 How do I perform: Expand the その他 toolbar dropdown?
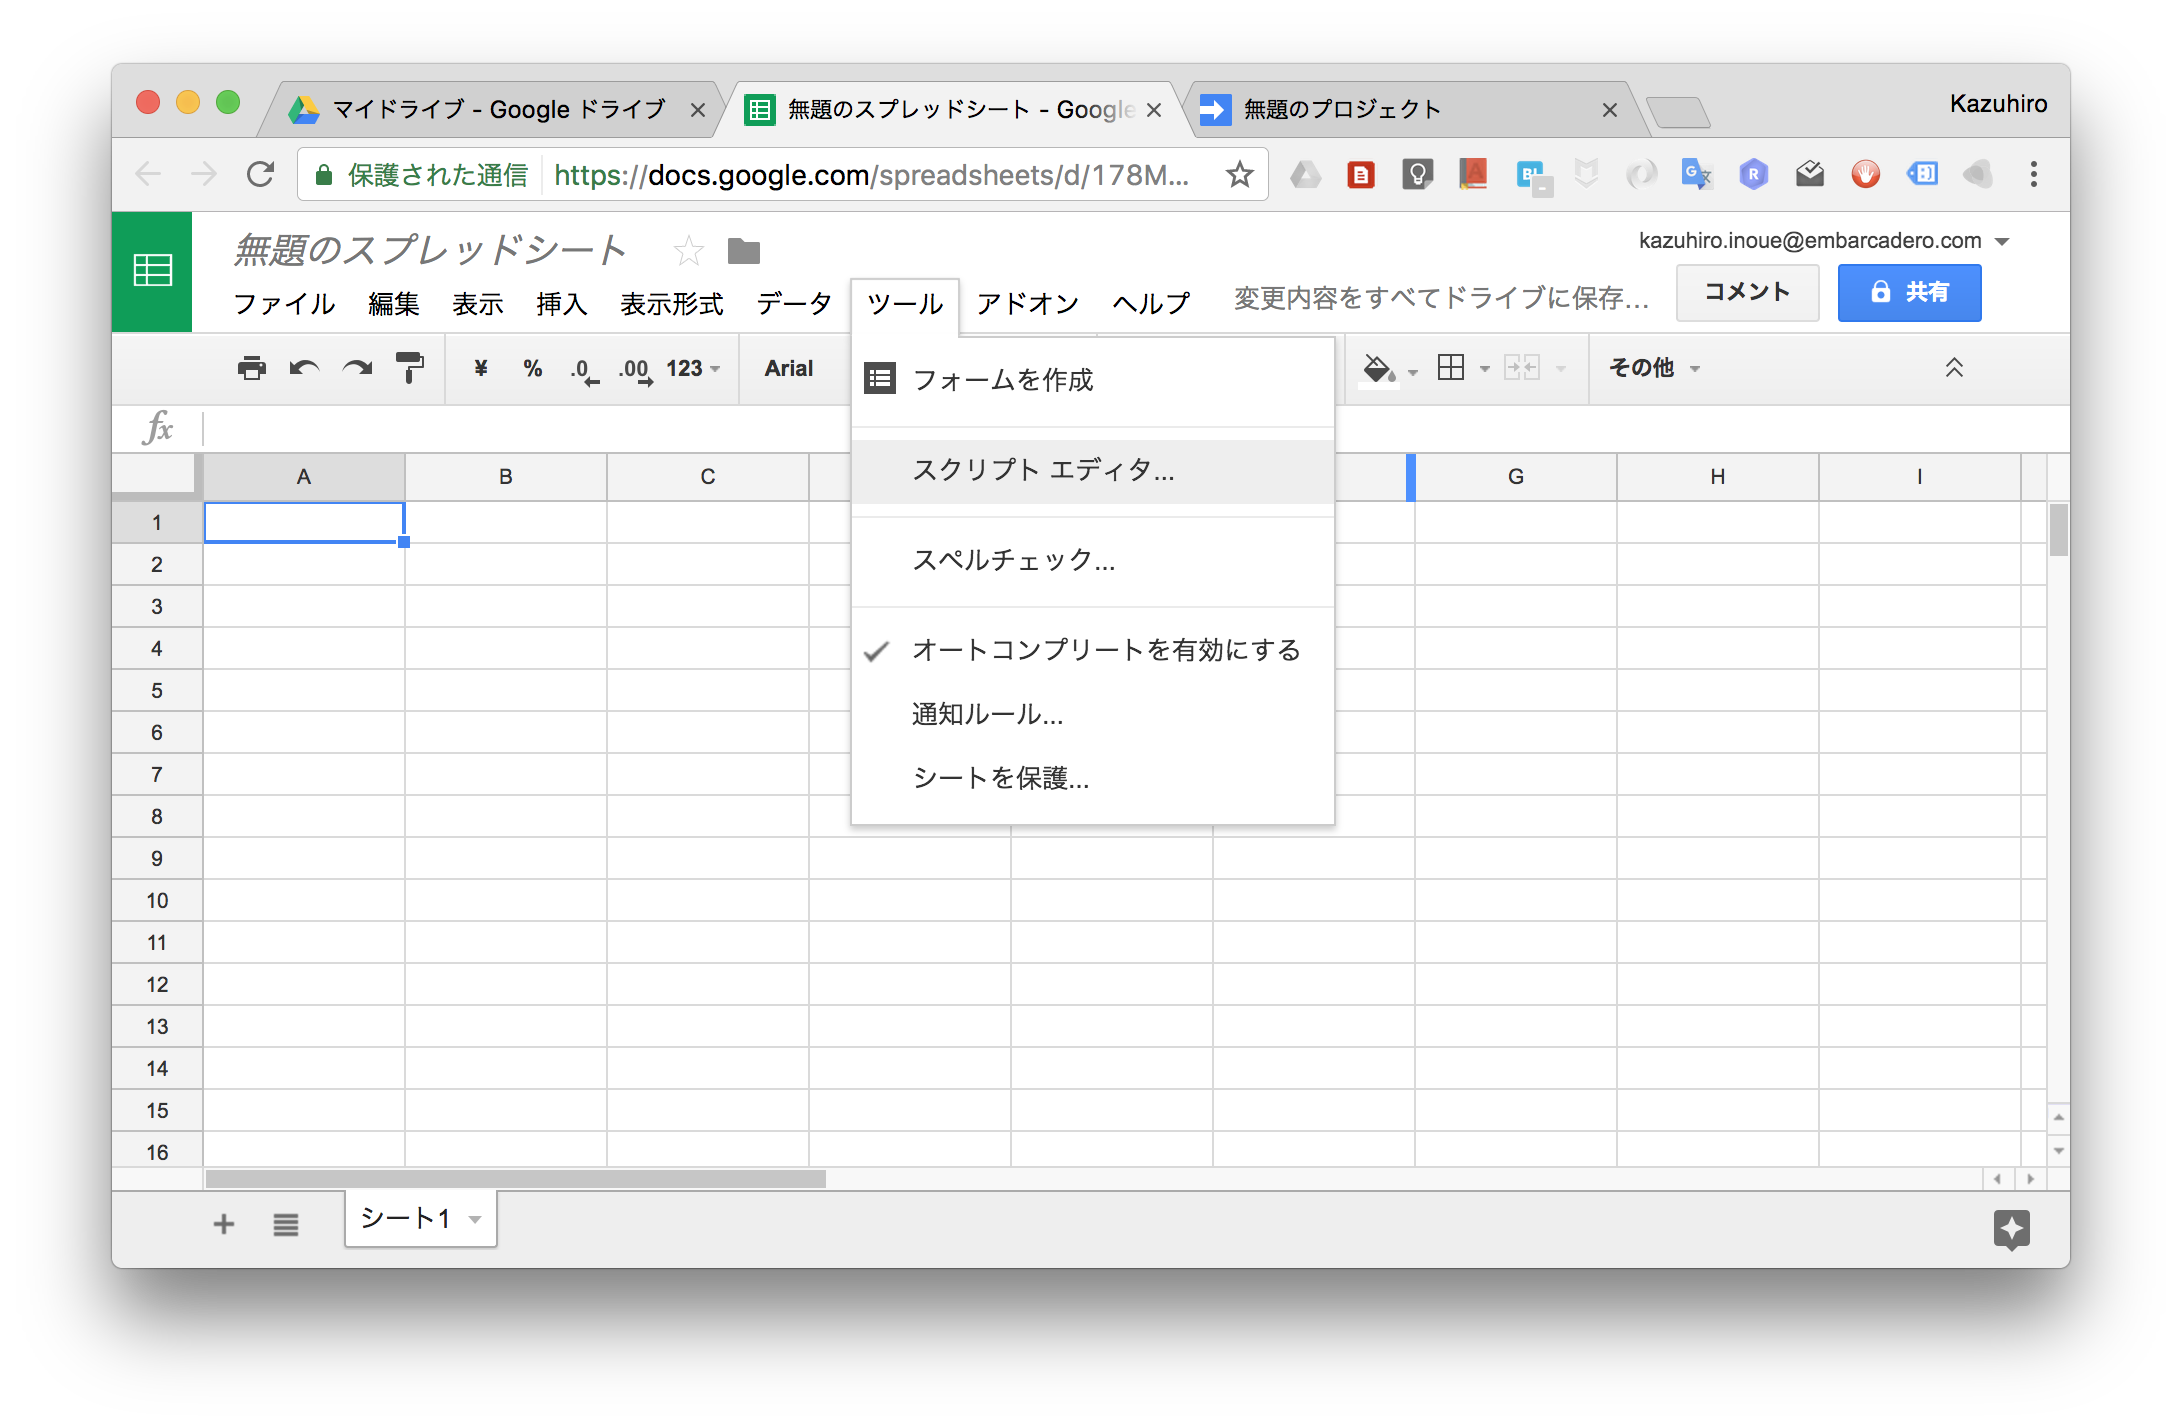pos(1654,368)
